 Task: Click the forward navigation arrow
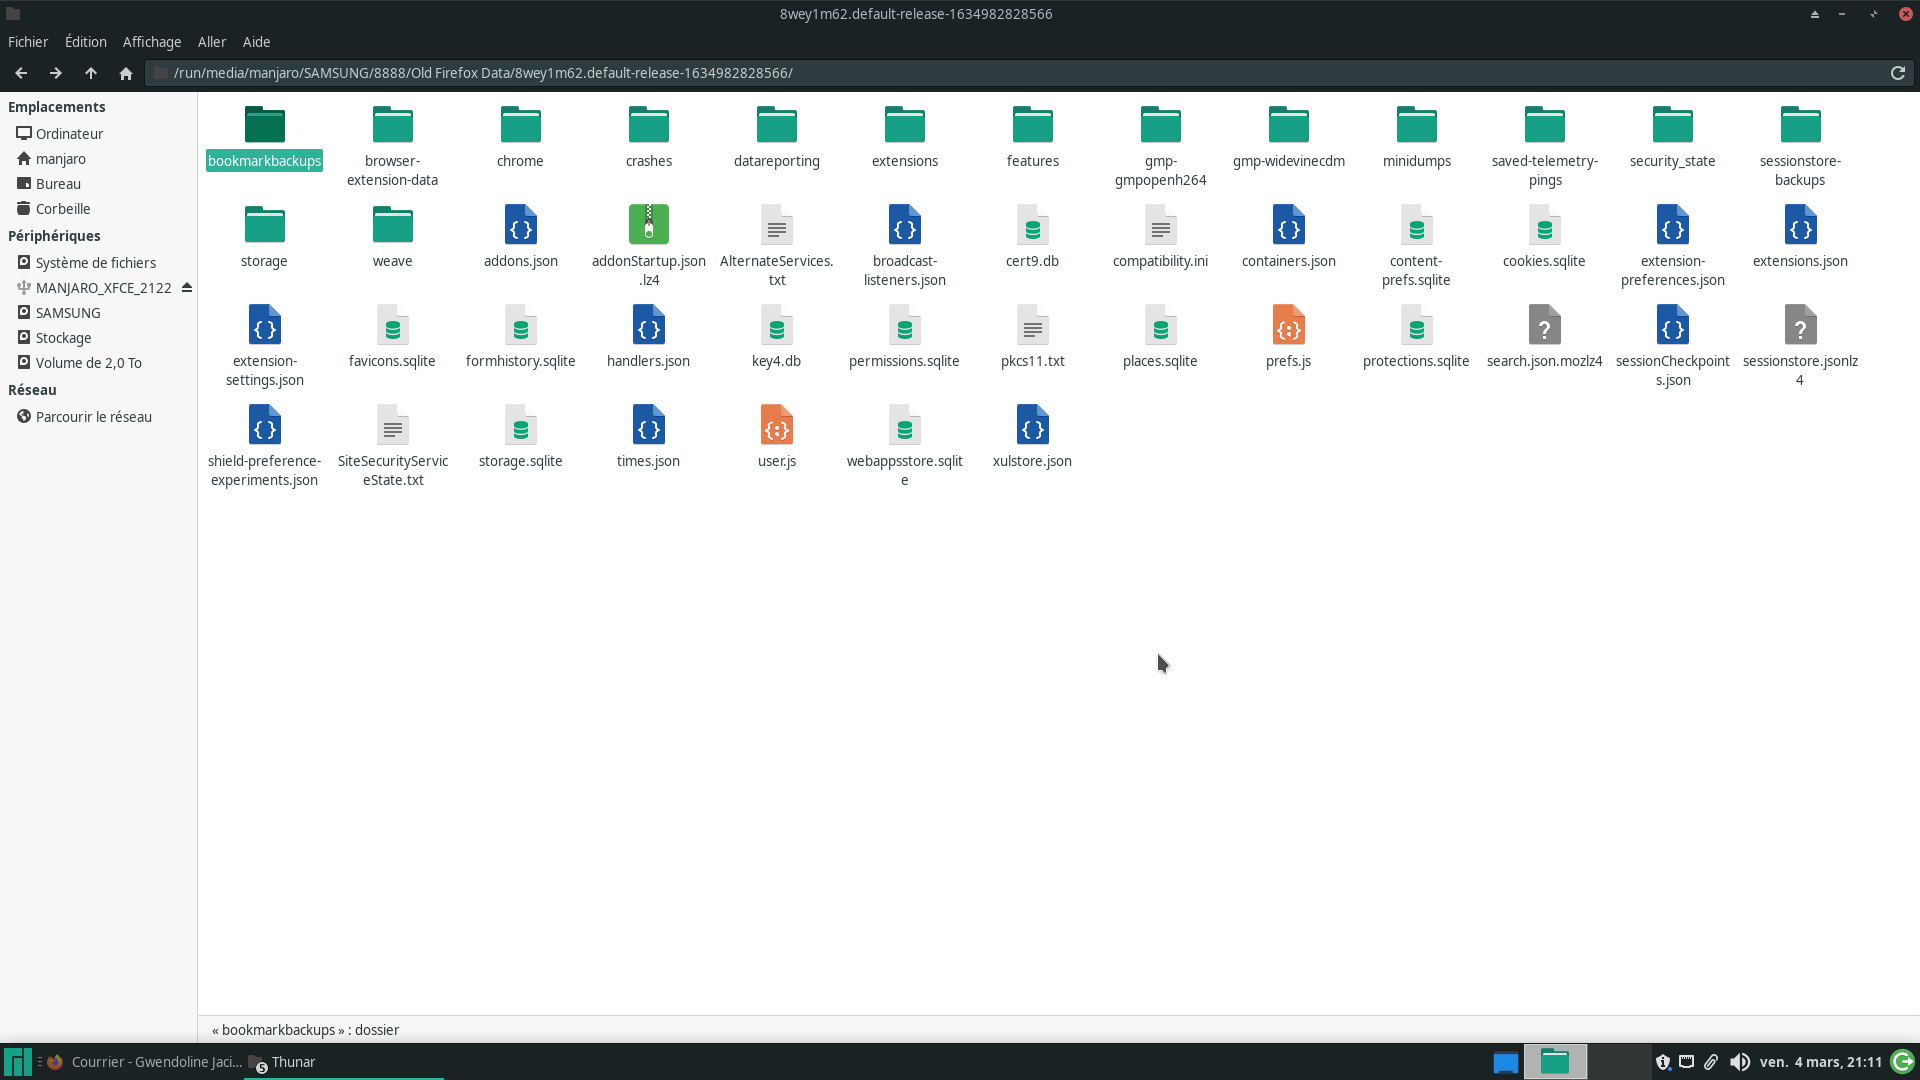[x=56, y=73]
